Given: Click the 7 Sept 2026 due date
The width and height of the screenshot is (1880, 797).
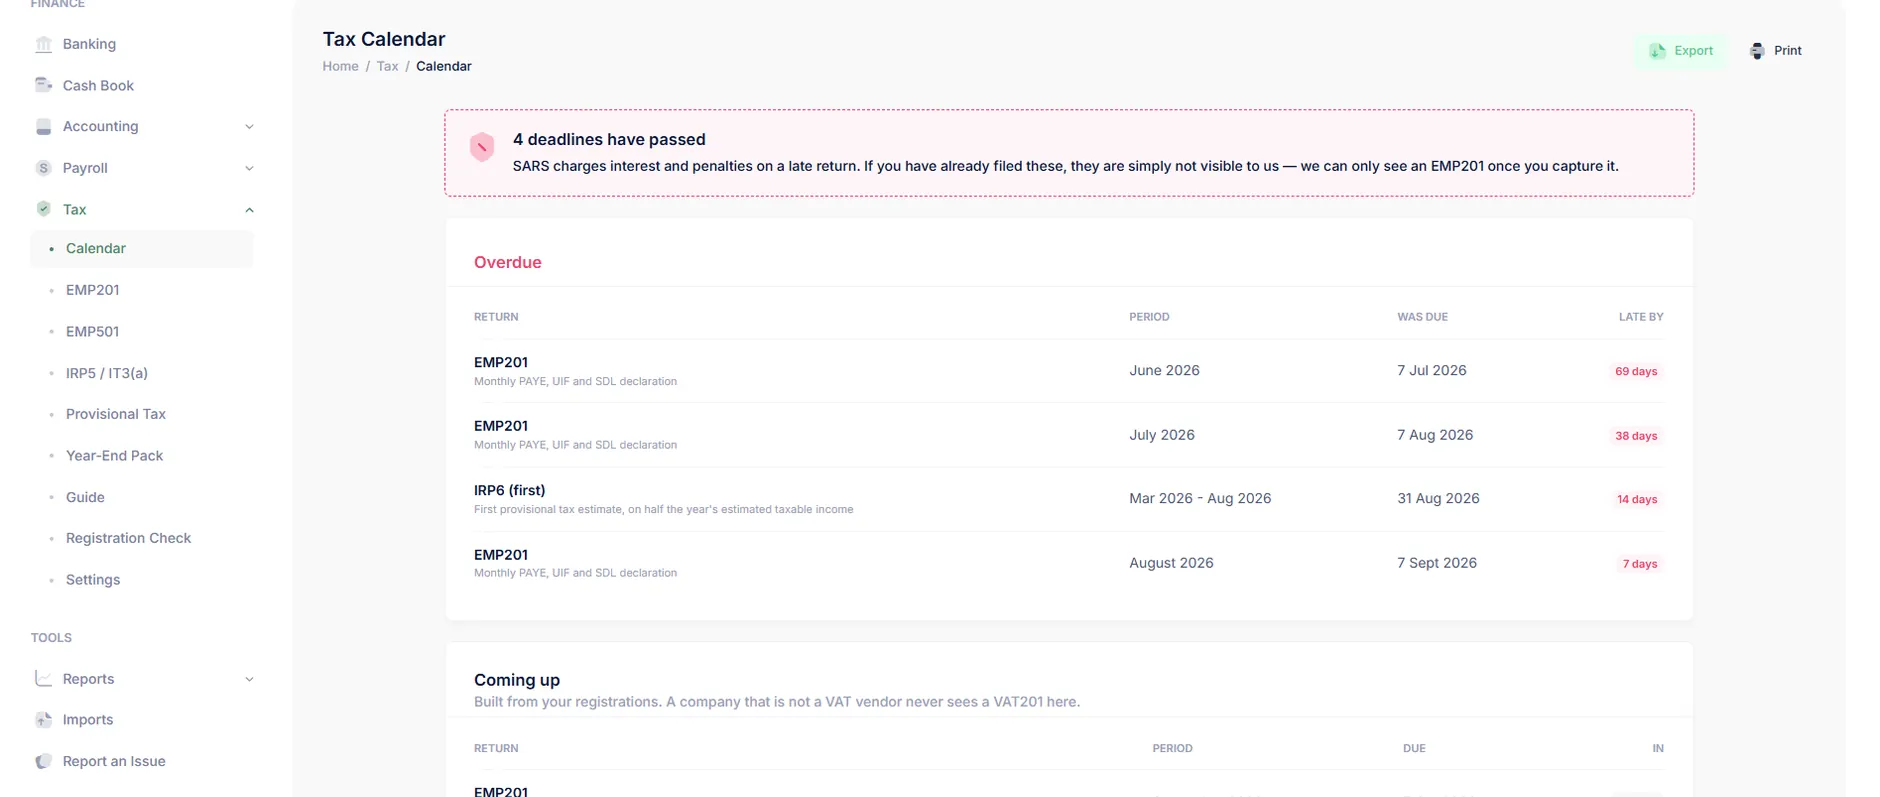Looking at the screenshot, I should click(x=1437, y=563).
